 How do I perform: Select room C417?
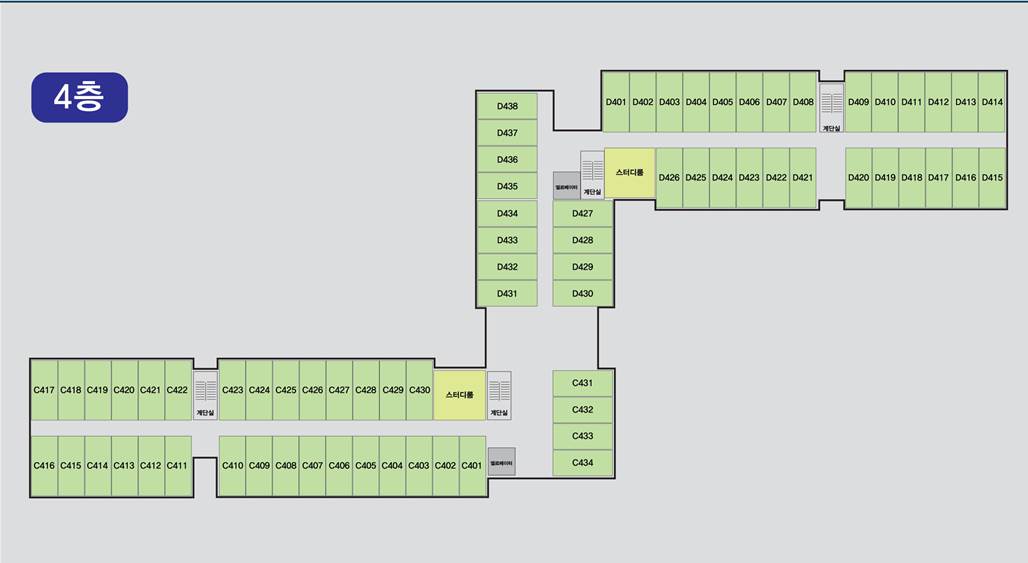click(44, 390)
